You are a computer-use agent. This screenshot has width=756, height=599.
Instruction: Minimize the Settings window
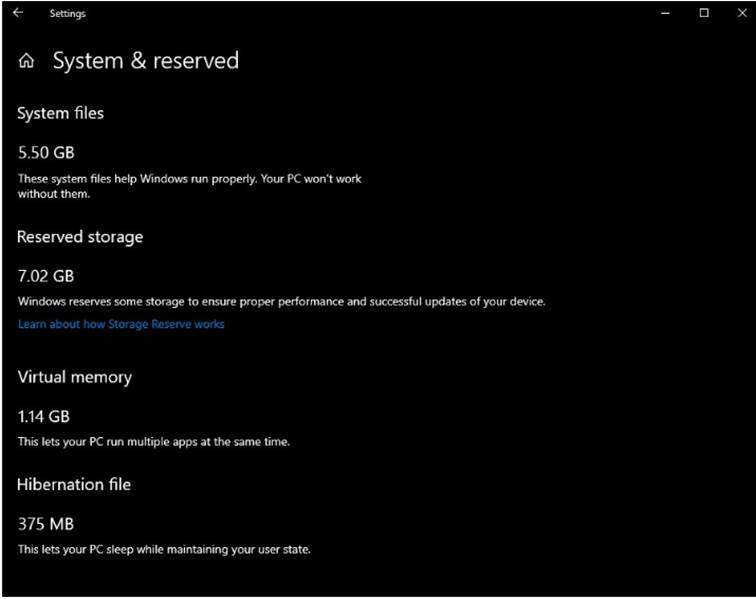pyautogui.click(x=665, y=14)
